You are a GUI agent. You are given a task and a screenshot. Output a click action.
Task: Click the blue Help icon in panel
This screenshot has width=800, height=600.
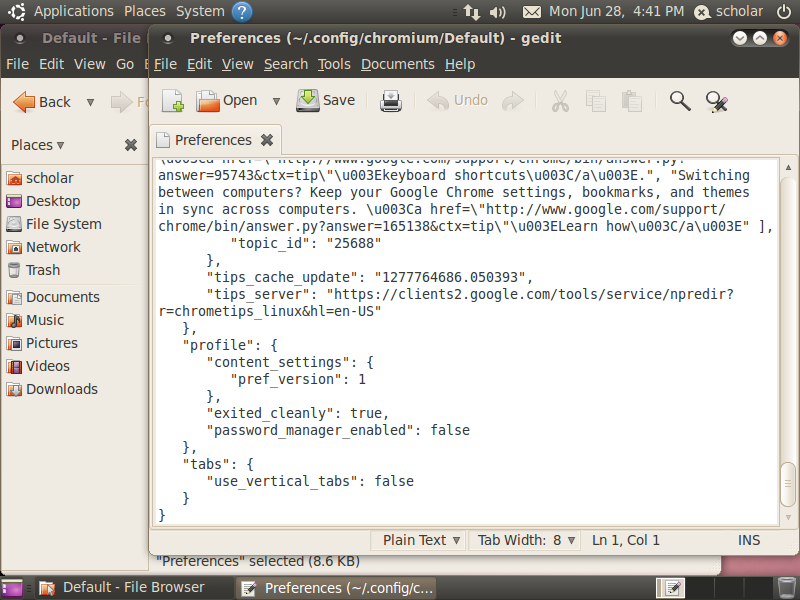pos(242,12)
